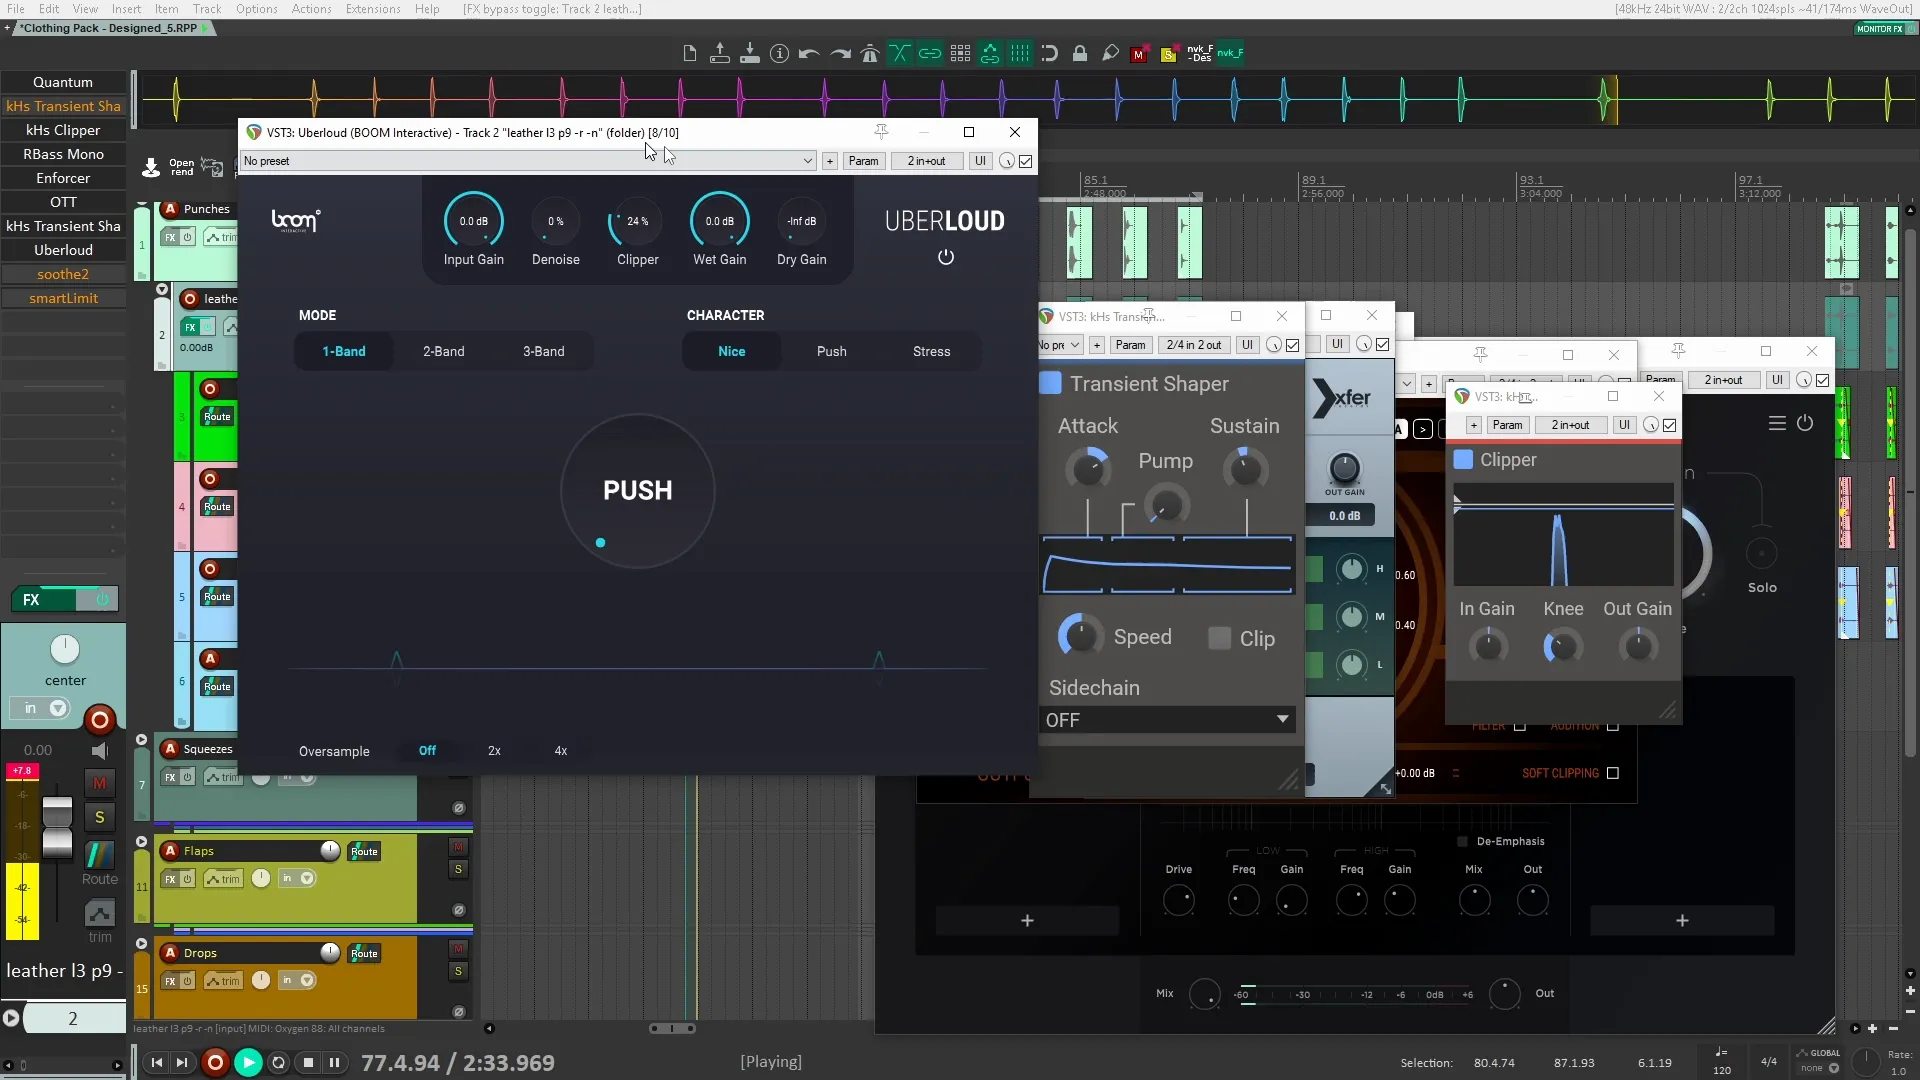Mute the selected track with M button
1920x1080 pixels.
coord(99,783)
